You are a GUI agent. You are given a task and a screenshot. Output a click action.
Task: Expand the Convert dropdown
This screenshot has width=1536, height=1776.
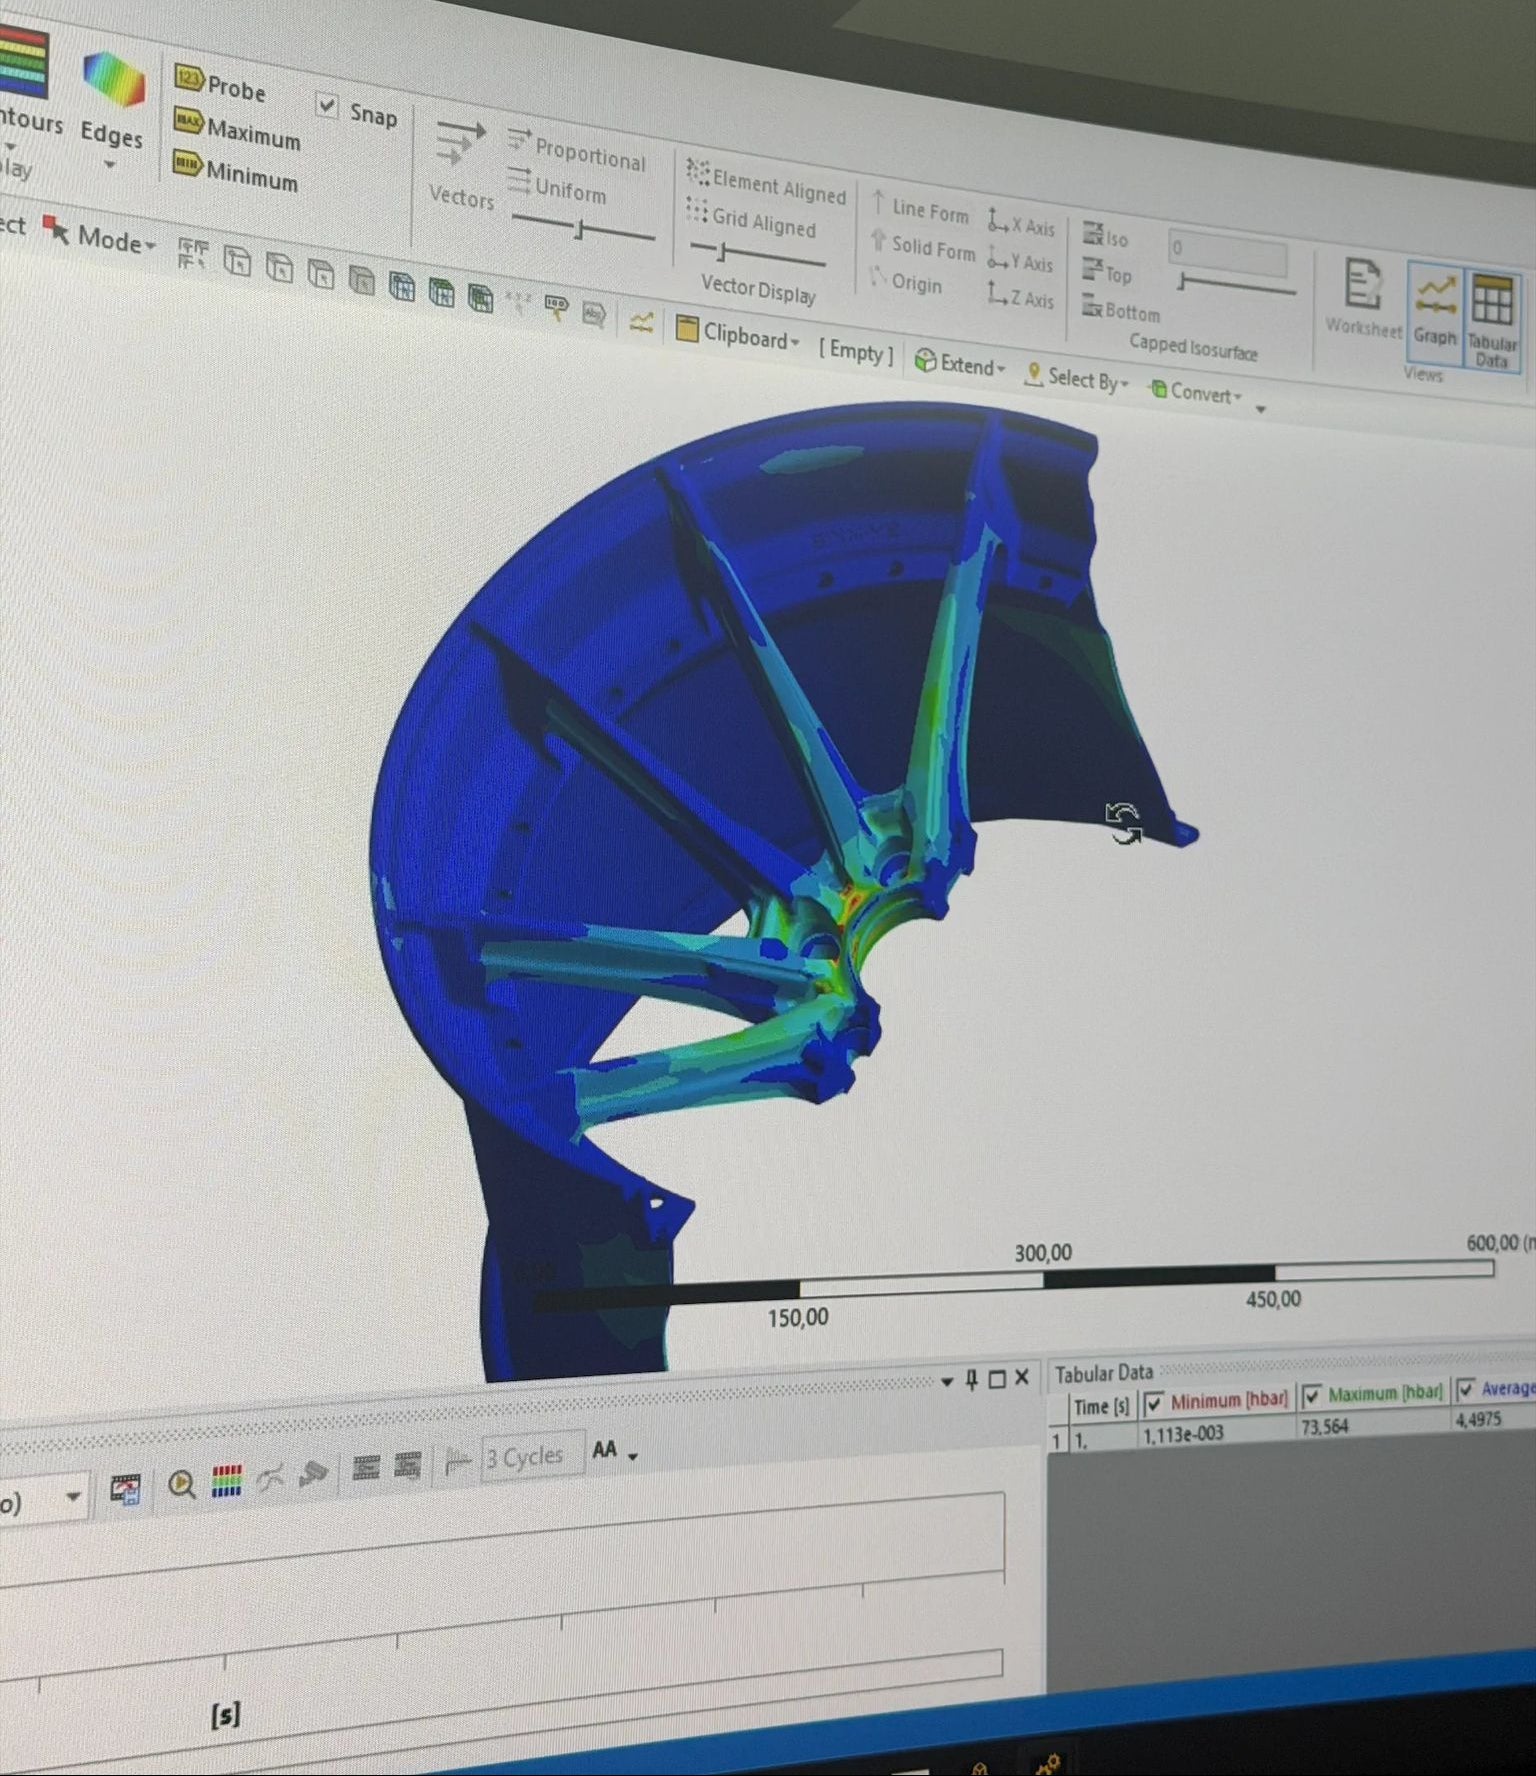(1197, 392)
